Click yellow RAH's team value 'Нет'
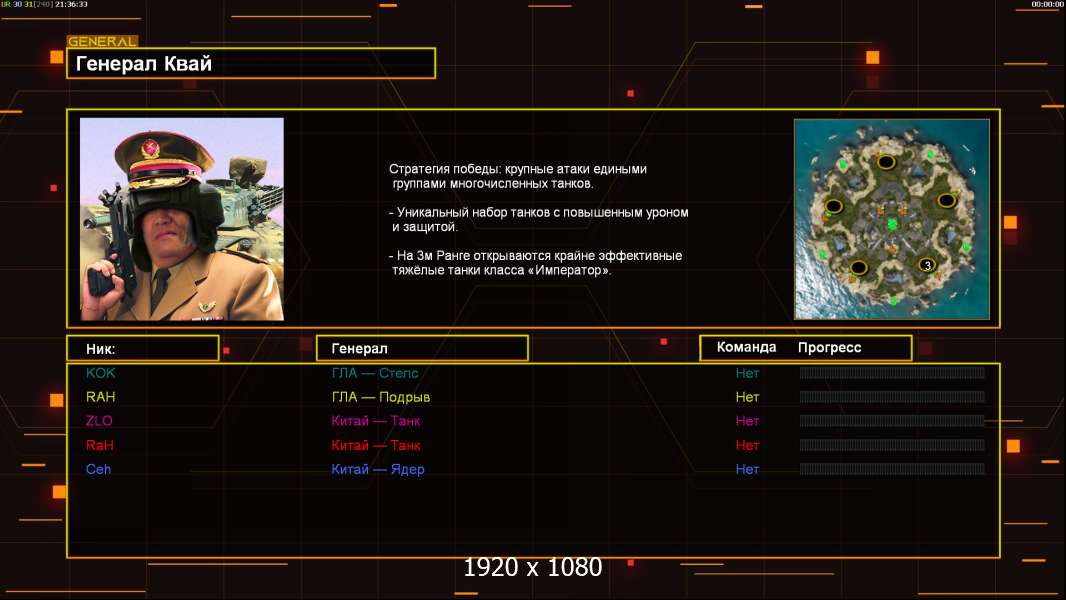The image size is (1066, 600). (747, 397)
